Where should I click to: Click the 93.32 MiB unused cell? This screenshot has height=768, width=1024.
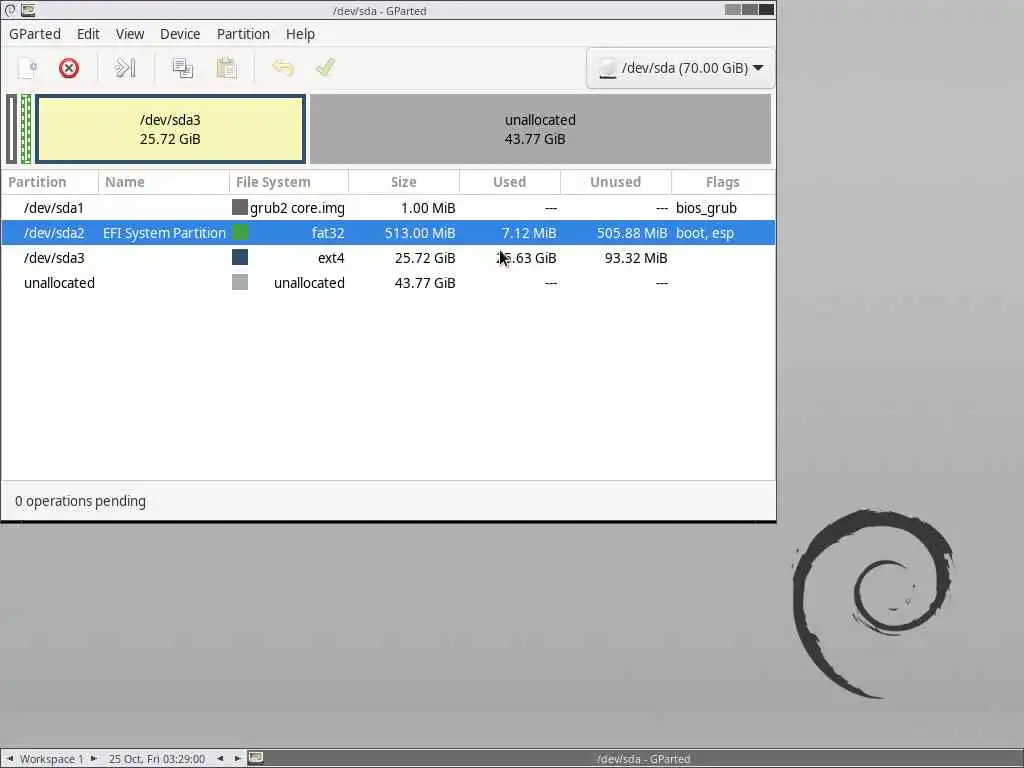coord(635,258)
